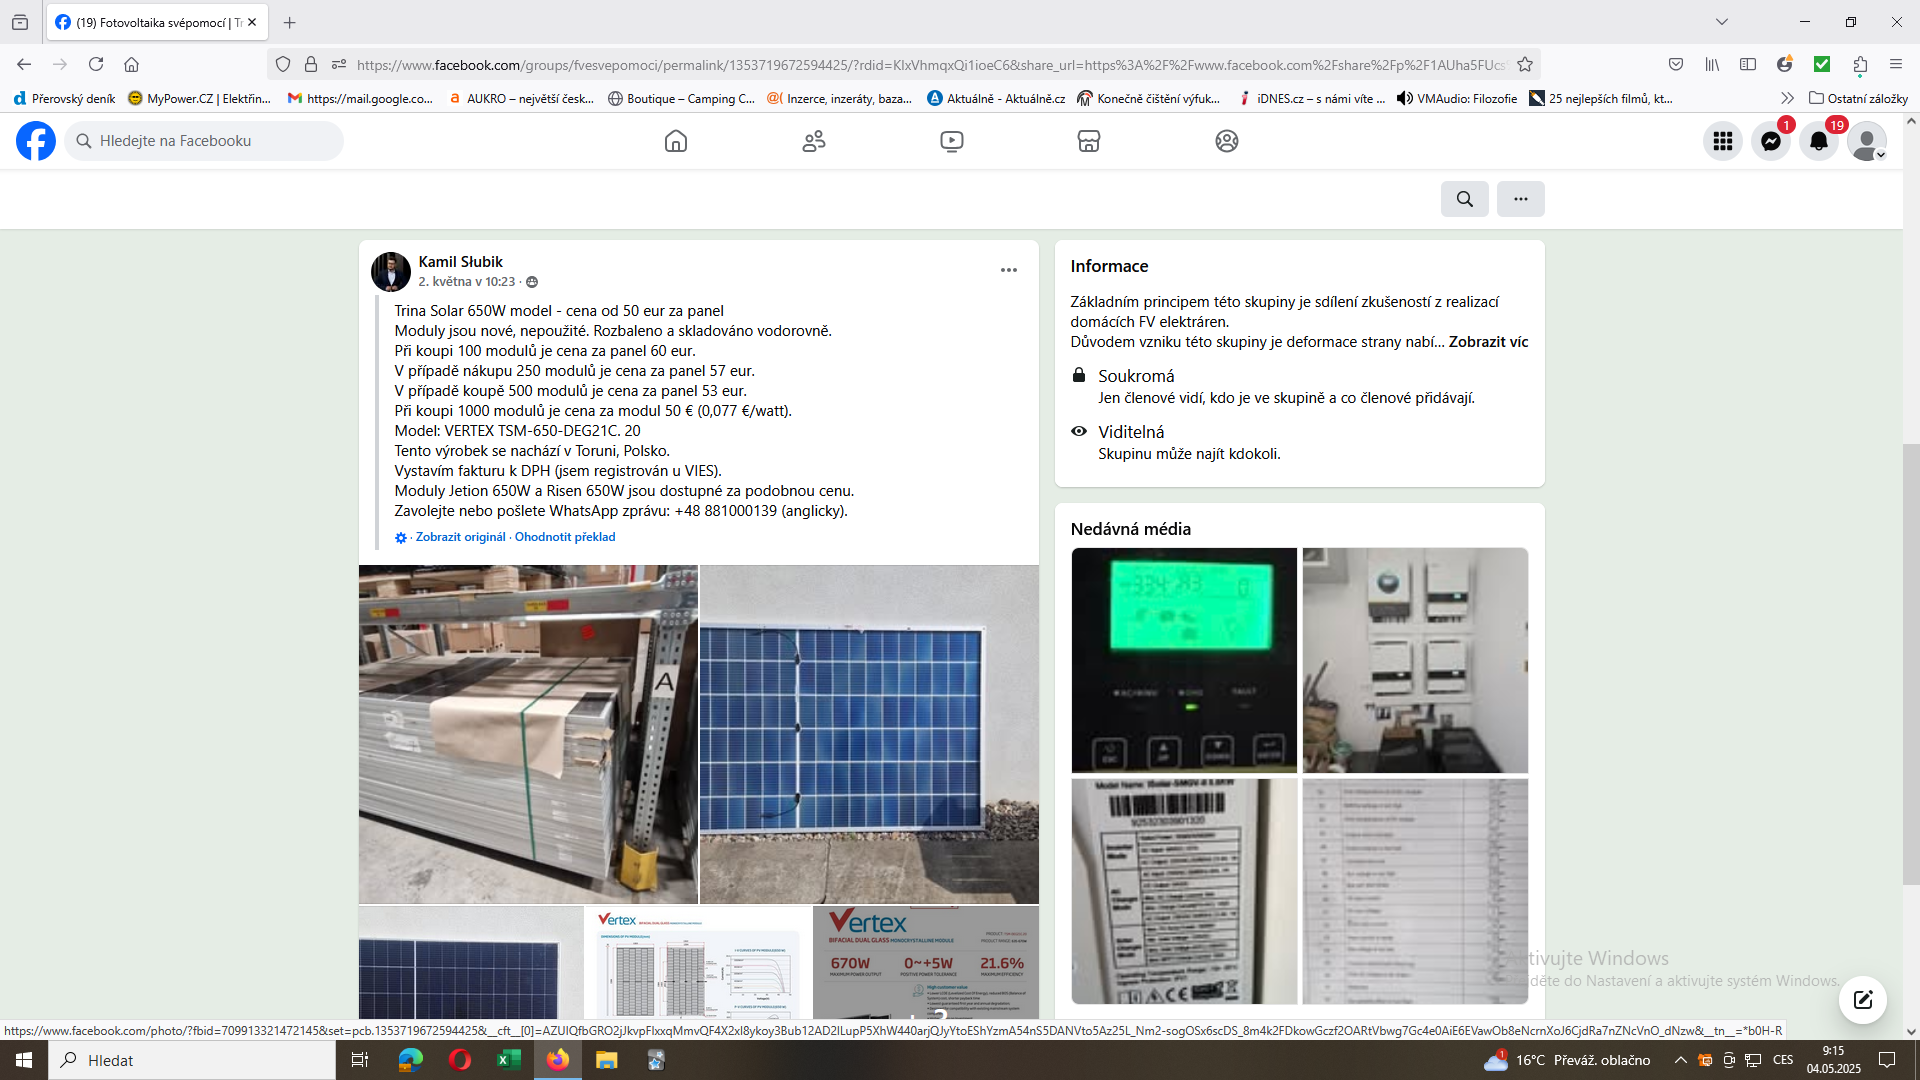Open Marketplace icon in top navigation
The width and height of the screenshot is (1920, 1080).
point(1089,141)
